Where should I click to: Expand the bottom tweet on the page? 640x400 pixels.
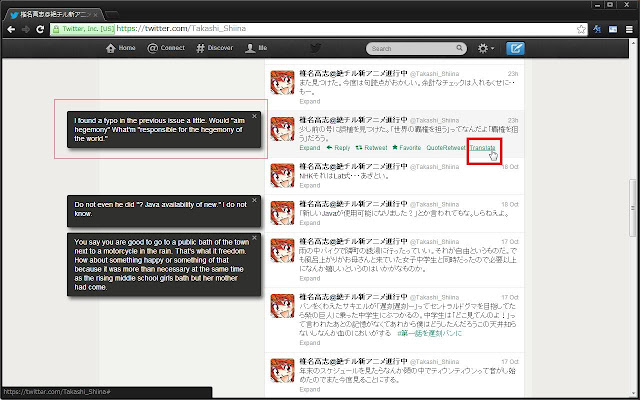click(310, 389)
